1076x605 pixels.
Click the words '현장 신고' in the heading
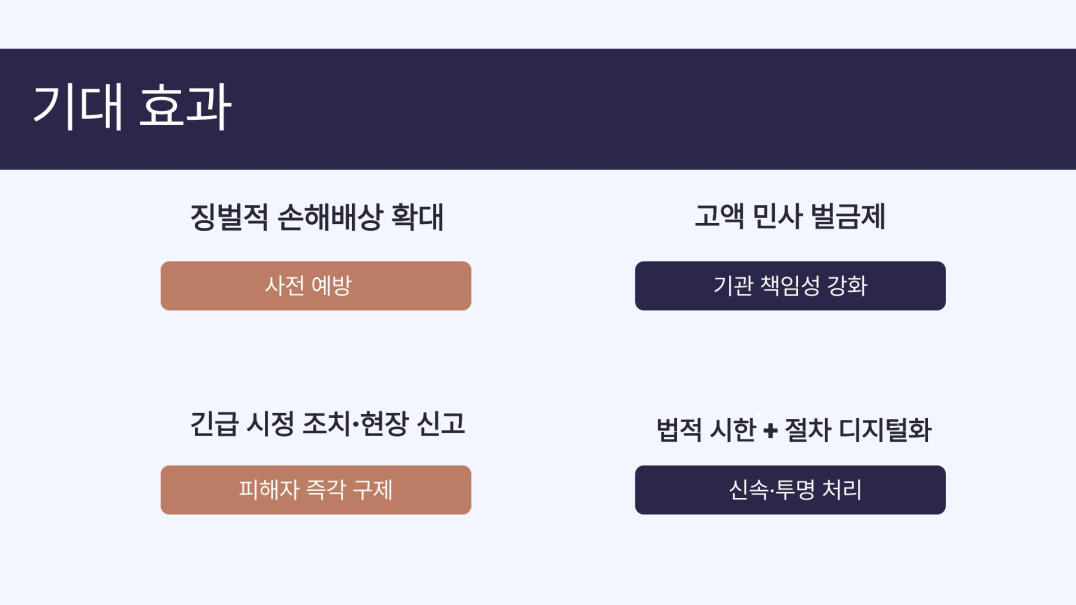pyautogui.click(x=413, y=424)
